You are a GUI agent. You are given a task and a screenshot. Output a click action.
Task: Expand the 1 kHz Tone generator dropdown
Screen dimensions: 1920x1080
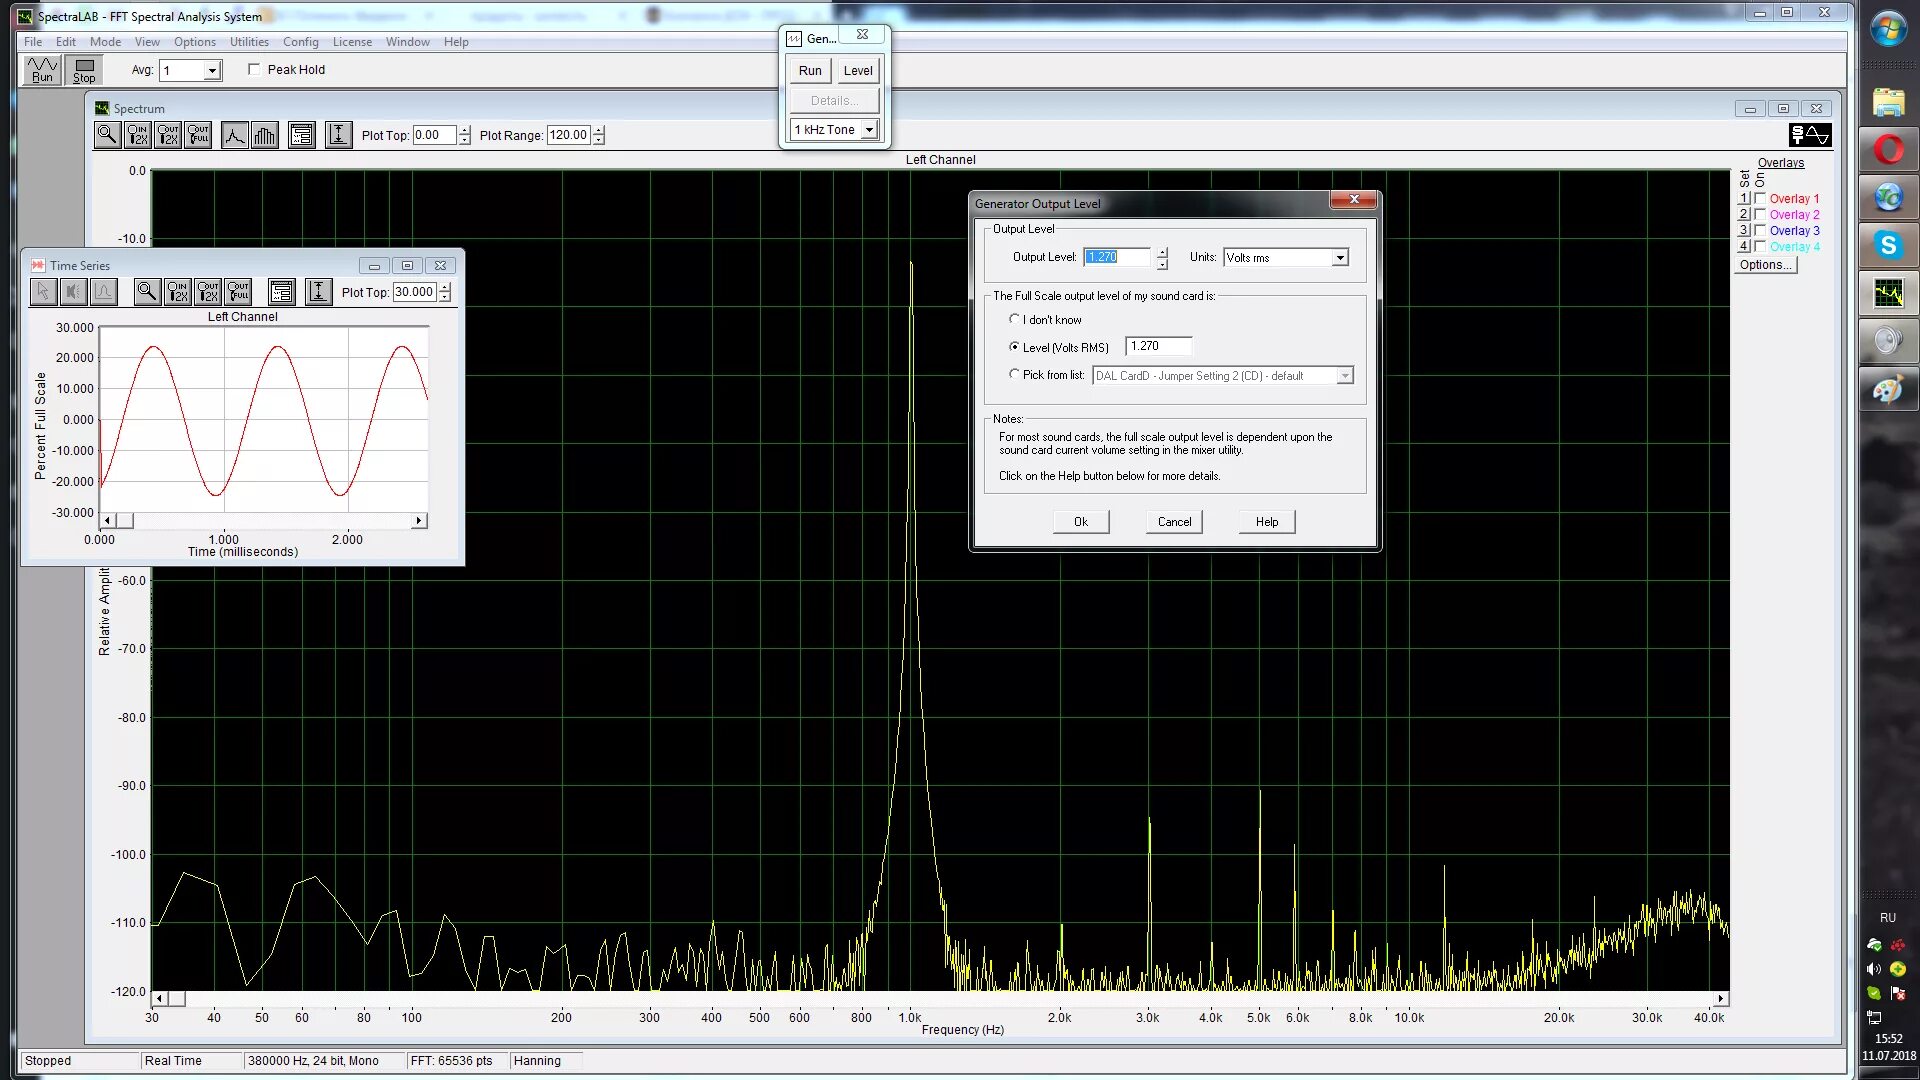pyautogui.click(x=869, y=130)
